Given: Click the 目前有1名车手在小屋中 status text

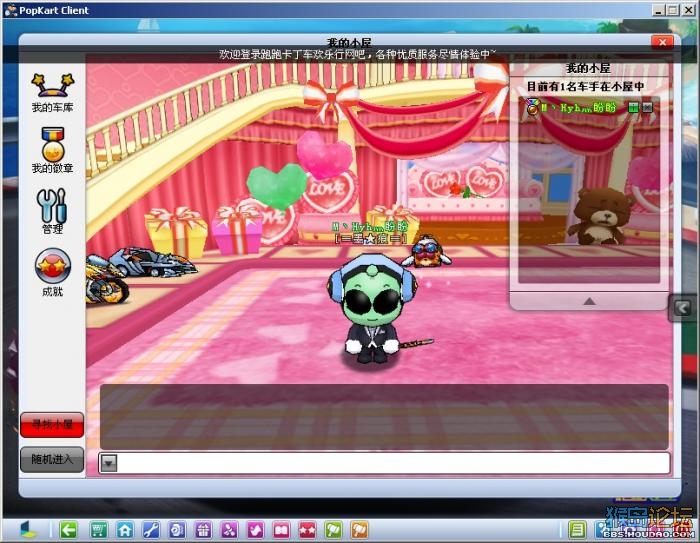Looking at the screenshot, I should click(585, 86).
